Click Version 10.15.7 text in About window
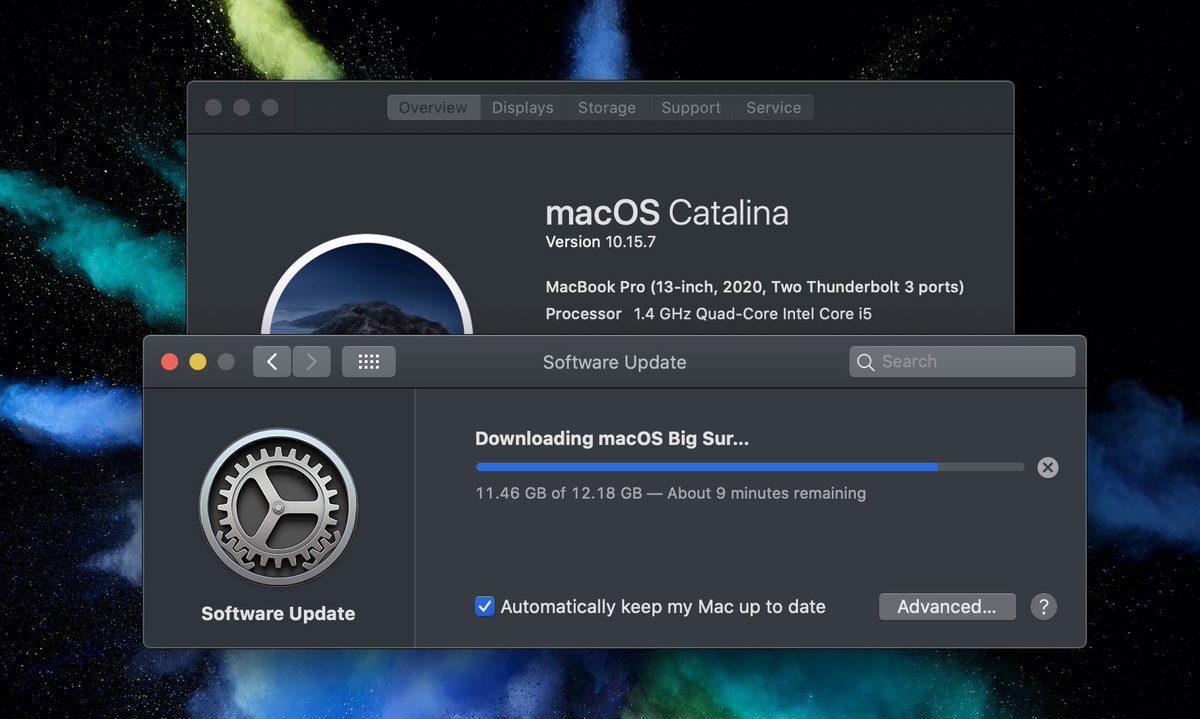 (600, 242)
